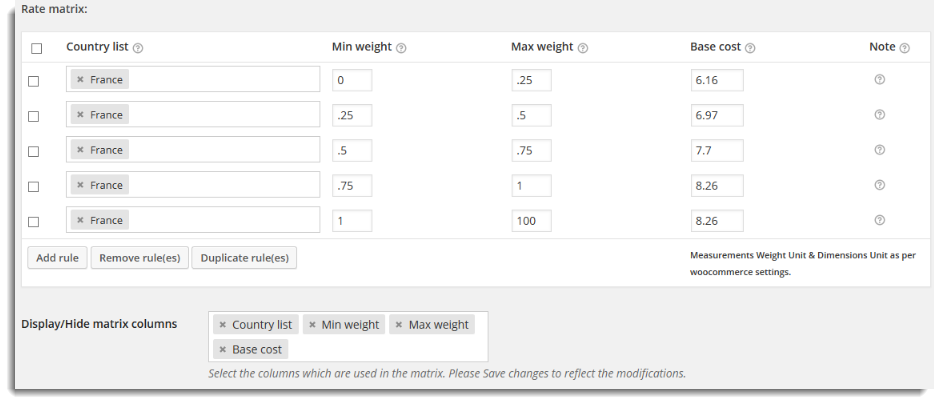
Task: Focus the Max weight field showing 100
Action: [531, 220]
